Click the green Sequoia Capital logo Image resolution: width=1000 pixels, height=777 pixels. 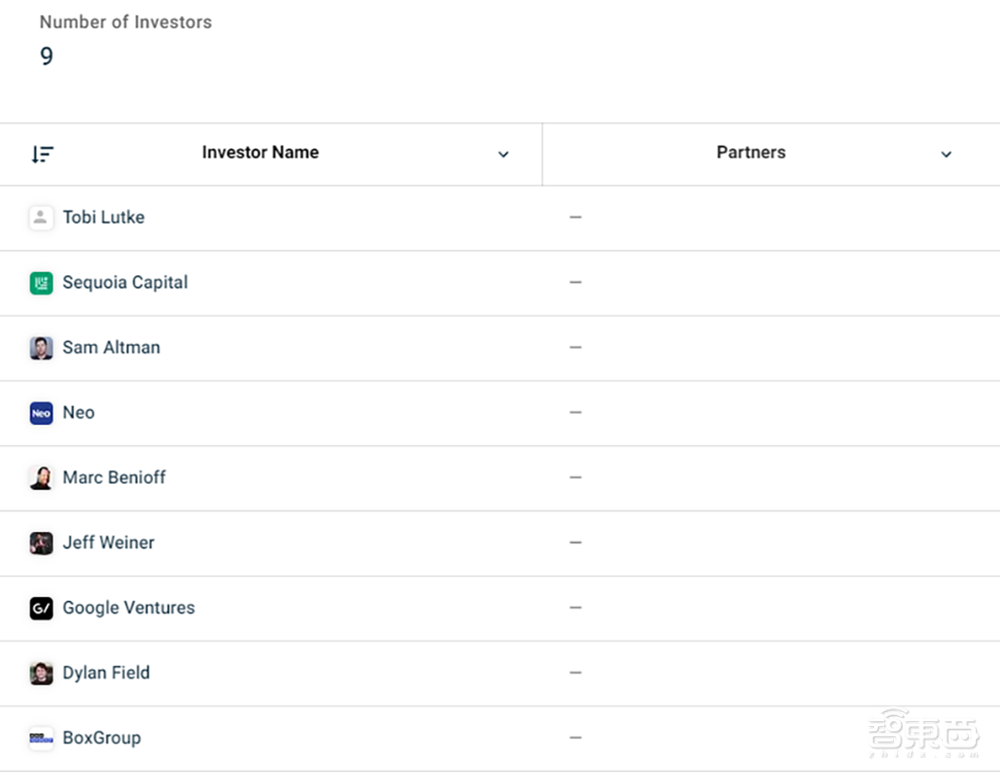click(41, 283)
